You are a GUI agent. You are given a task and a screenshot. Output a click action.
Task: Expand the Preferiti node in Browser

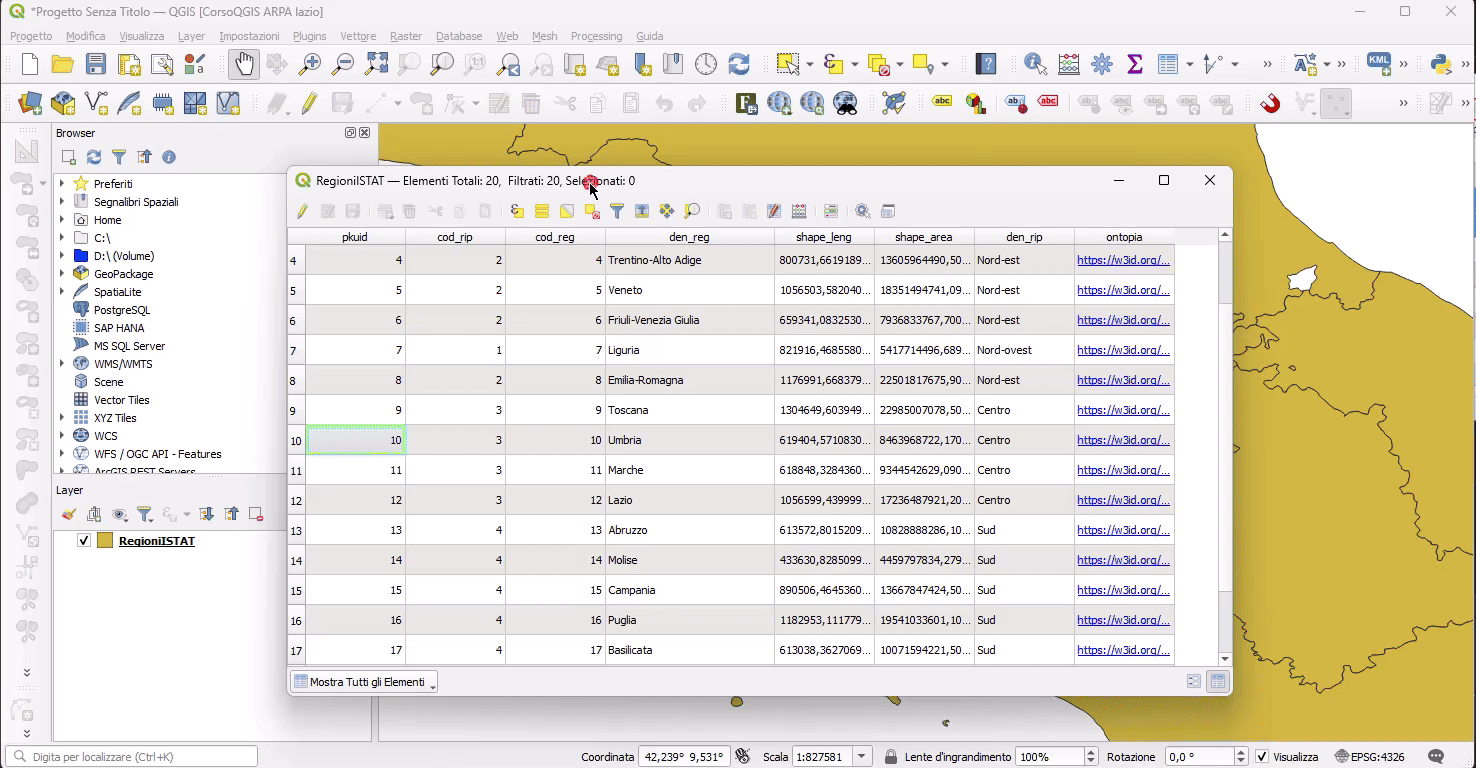coord(62,184)
